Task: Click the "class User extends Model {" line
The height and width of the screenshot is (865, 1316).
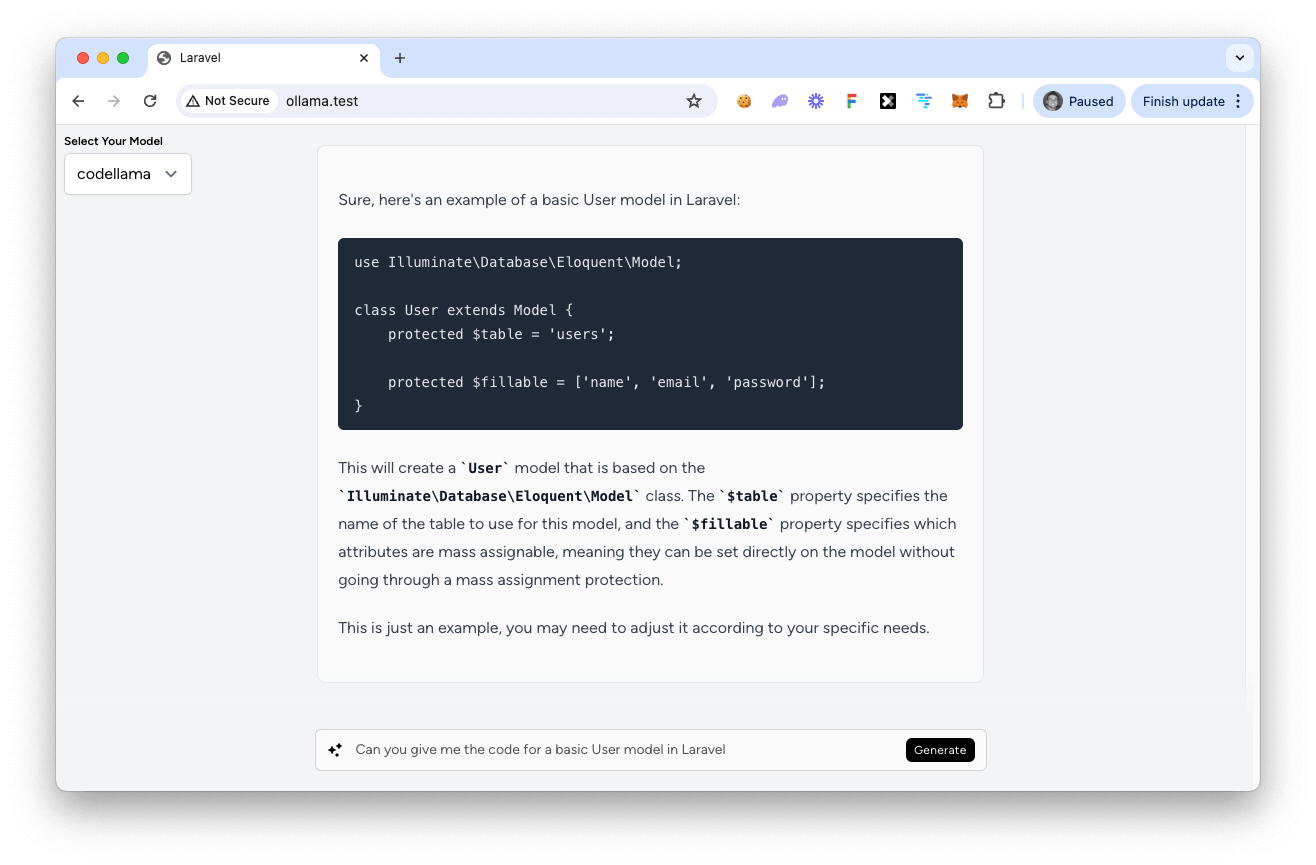Action: (x=463, y=310)
